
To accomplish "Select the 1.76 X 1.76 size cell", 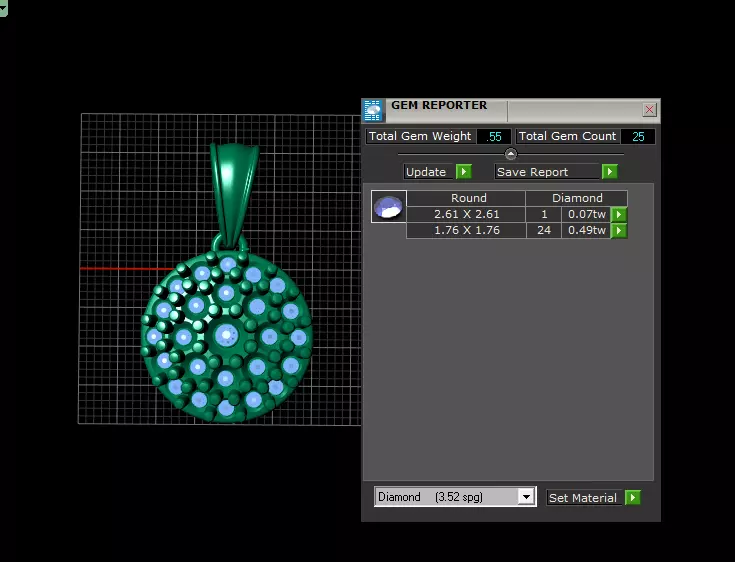I will [466, 231].
